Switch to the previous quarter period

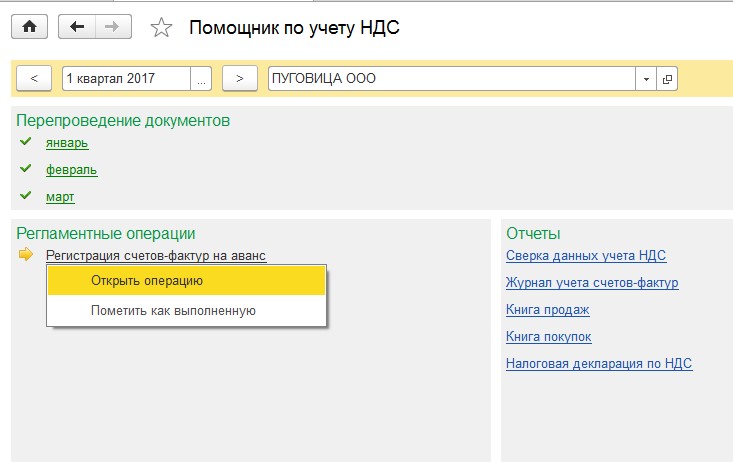[x=34, y=79]
